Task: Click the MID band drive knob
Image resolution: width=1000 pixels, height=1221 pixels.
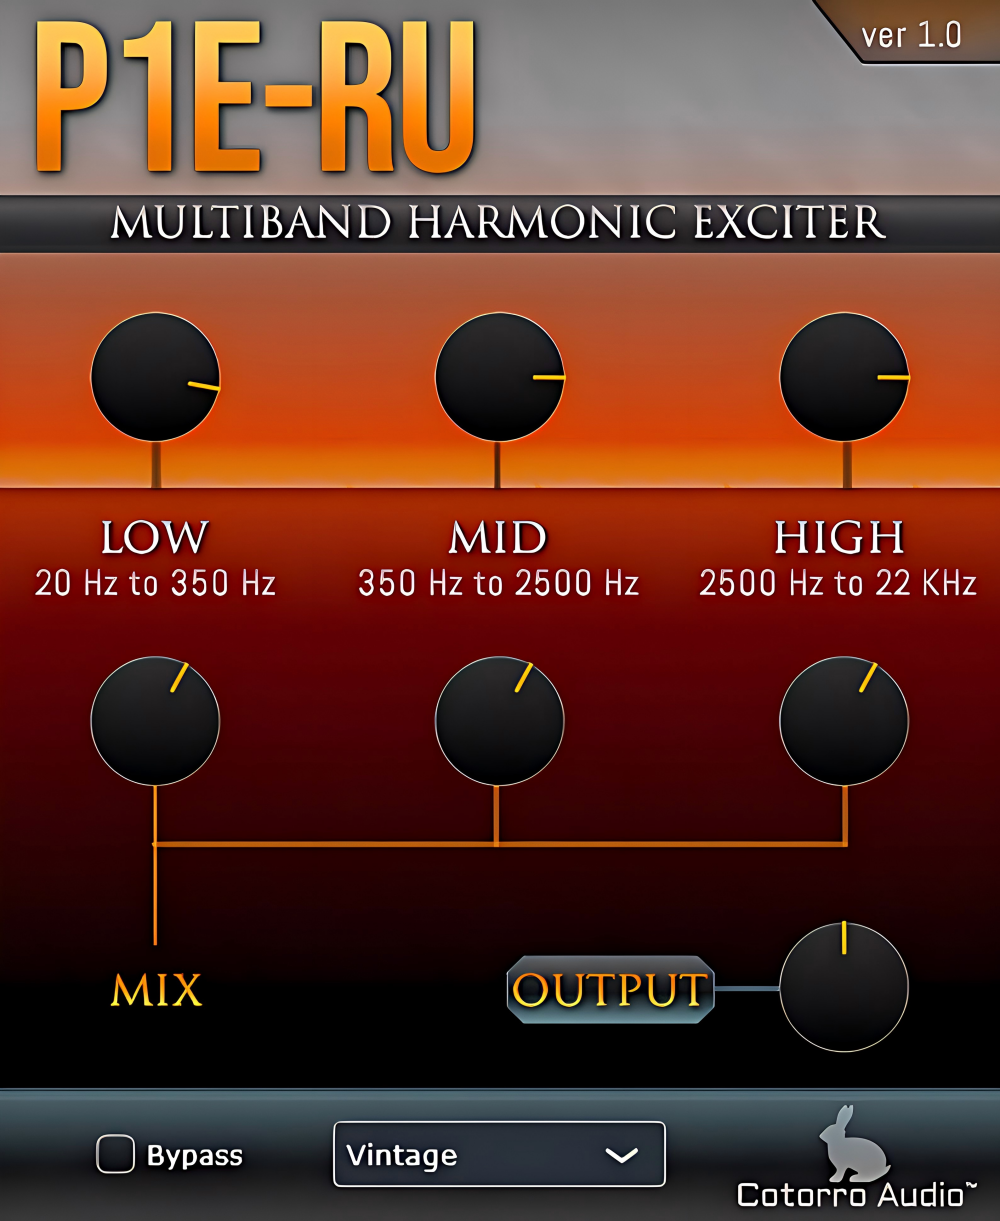Action: 500,377
